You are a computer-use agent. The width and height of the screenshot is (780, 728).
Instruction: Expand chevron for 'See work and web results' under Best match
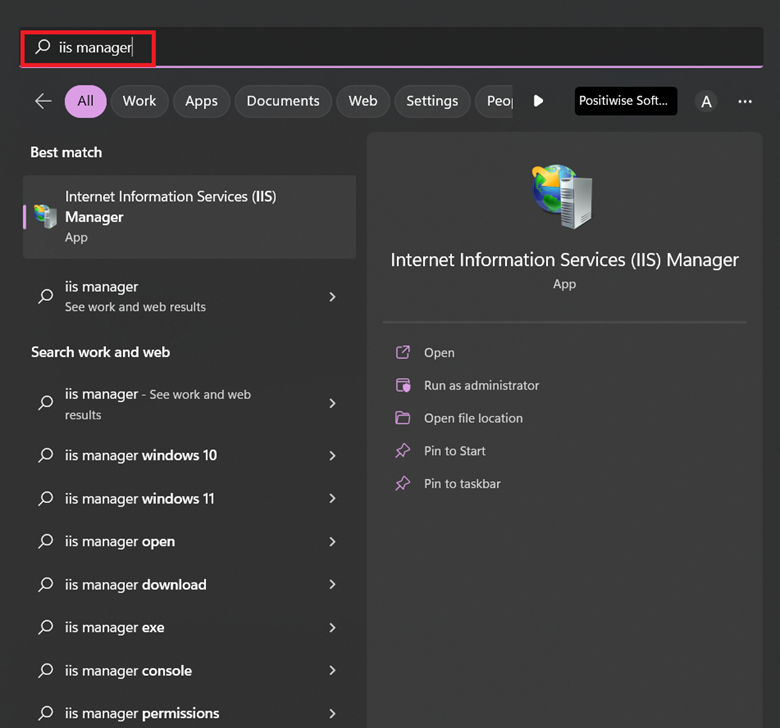332,297
